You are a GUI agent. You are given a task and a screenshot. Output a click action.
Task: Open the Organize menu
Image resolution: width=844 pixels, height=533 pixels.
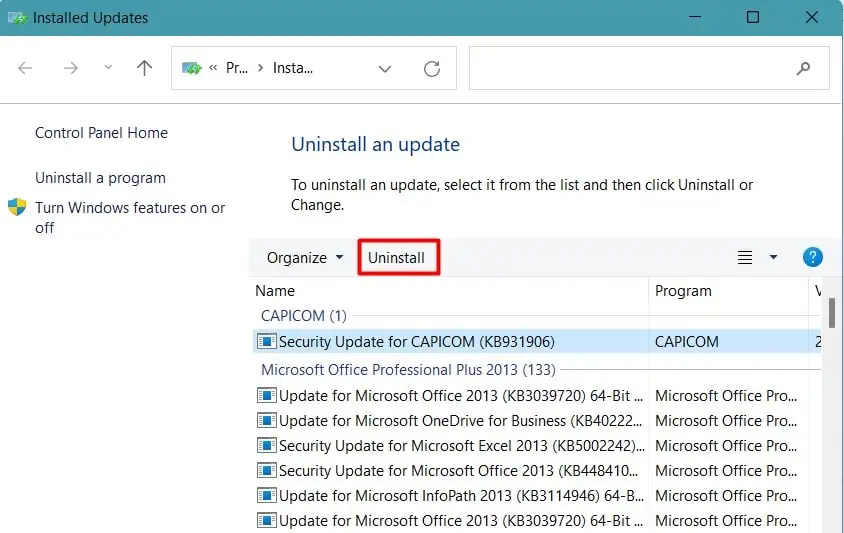(305, 258)
